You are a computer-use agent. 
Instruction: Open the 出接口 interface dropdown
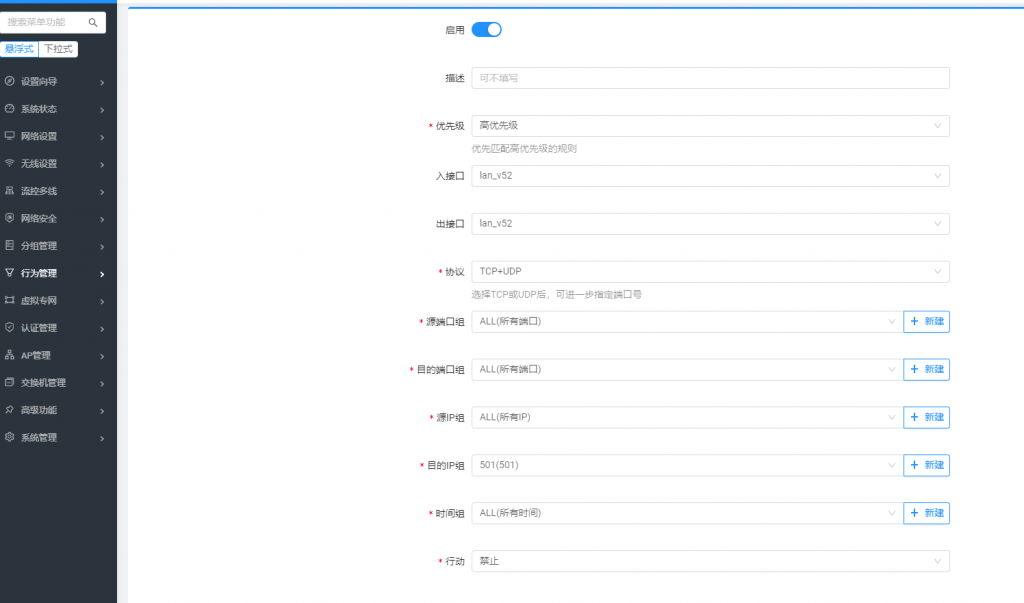pos(711,223)
